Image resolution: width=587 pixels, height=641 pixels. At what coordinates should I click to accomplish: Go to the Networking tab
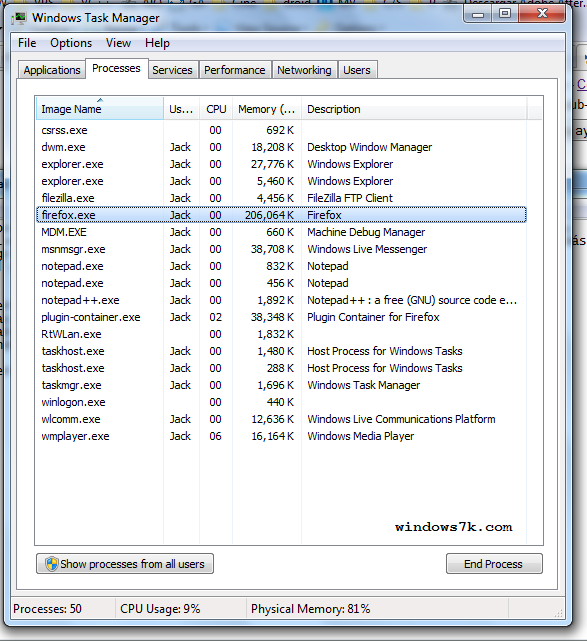click(305, 70)
